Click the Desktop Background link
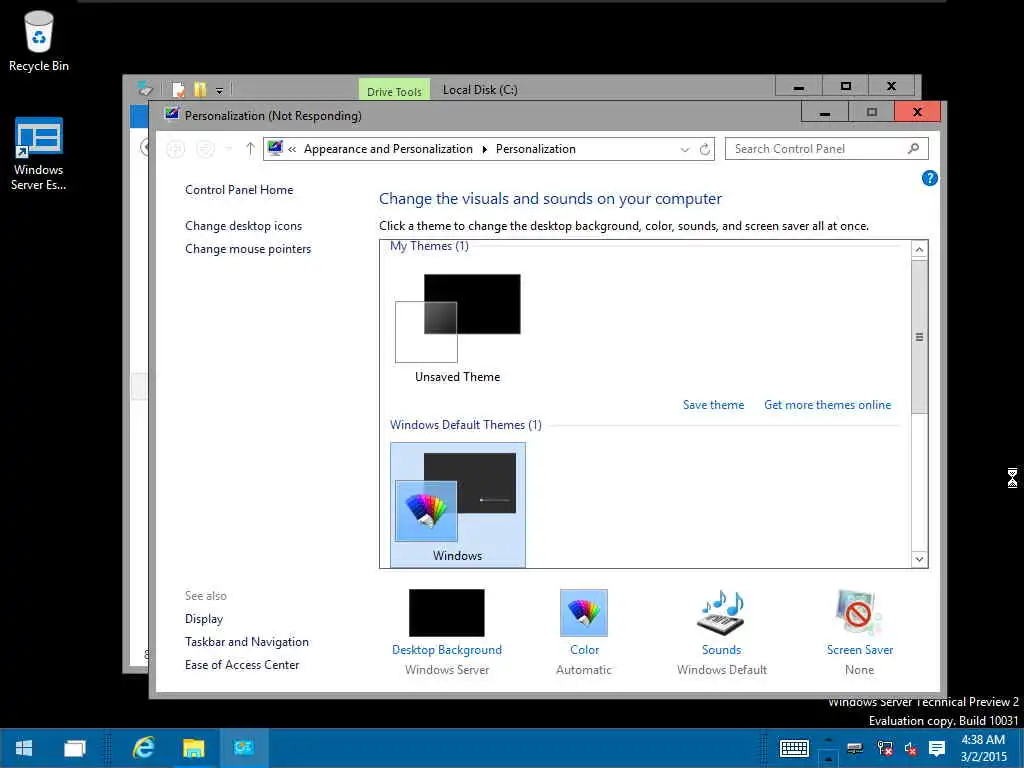 click(x=447, y=650)
